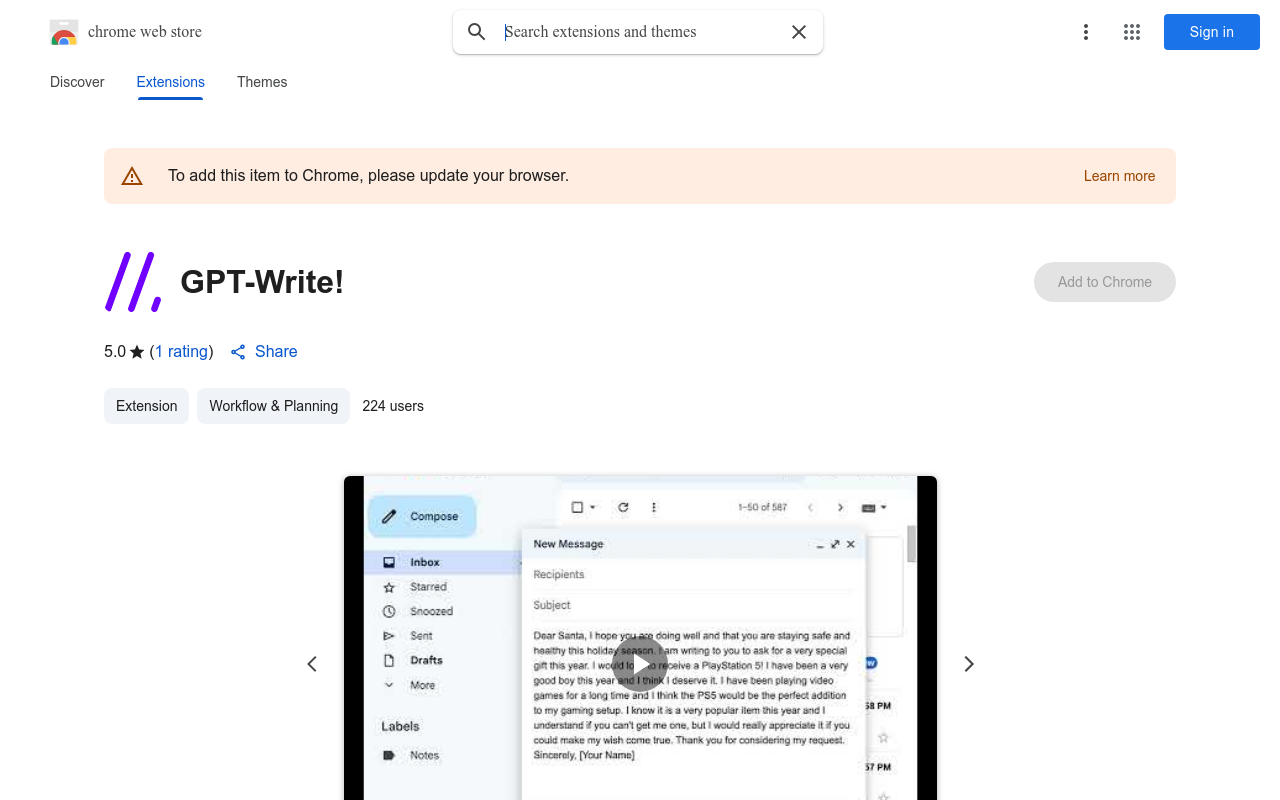Click the warning triangle icon in banner
The image size is (1280, 800).
point(132,176)
